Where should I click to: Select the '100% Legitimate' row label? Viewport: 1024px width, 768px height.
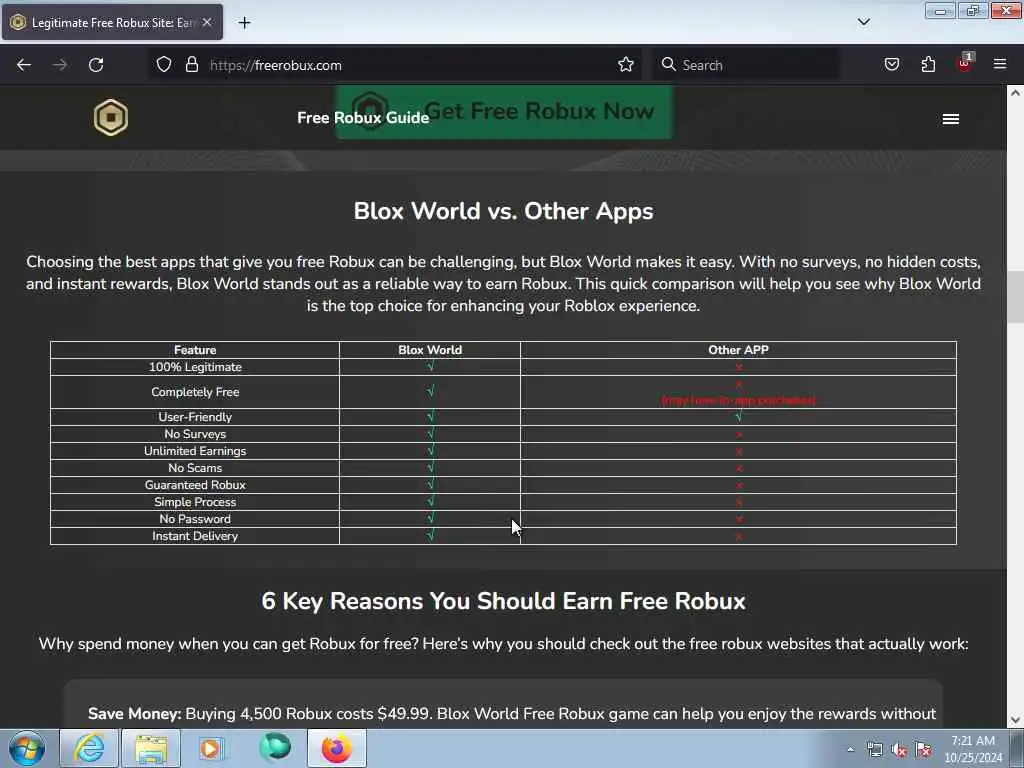click(x=195, y=367)
